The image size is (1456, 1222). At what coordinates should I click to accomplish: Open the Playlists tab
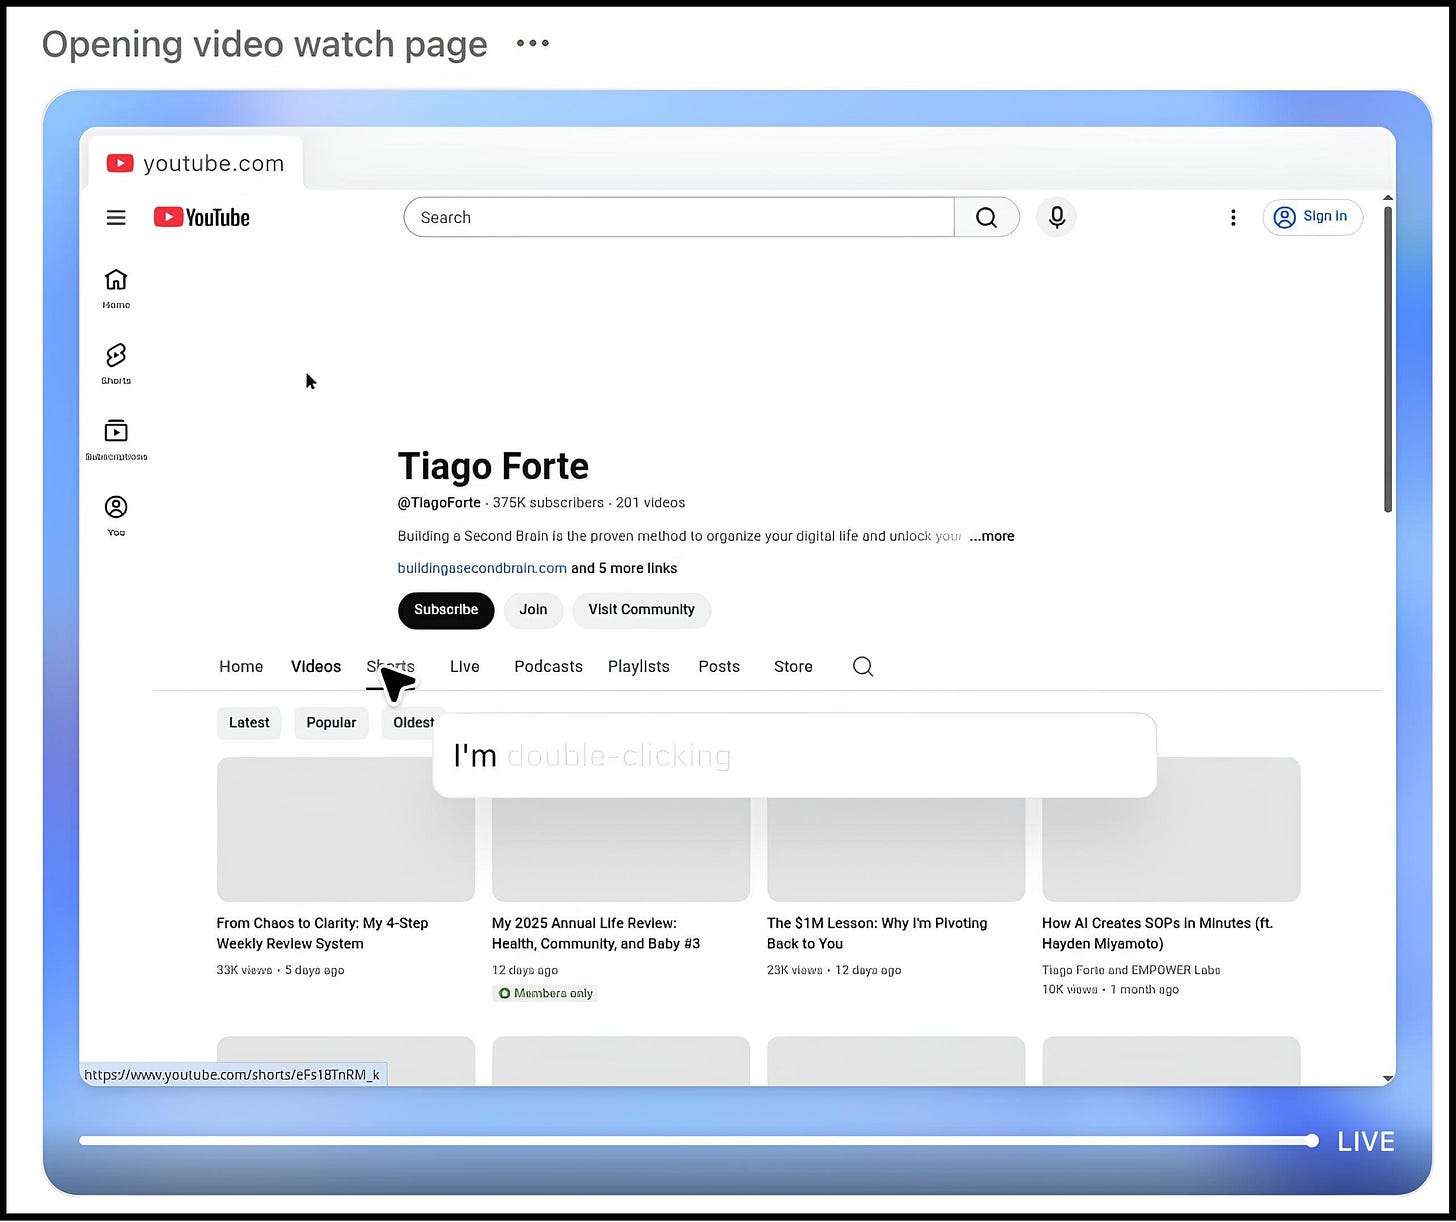point(639,666)
